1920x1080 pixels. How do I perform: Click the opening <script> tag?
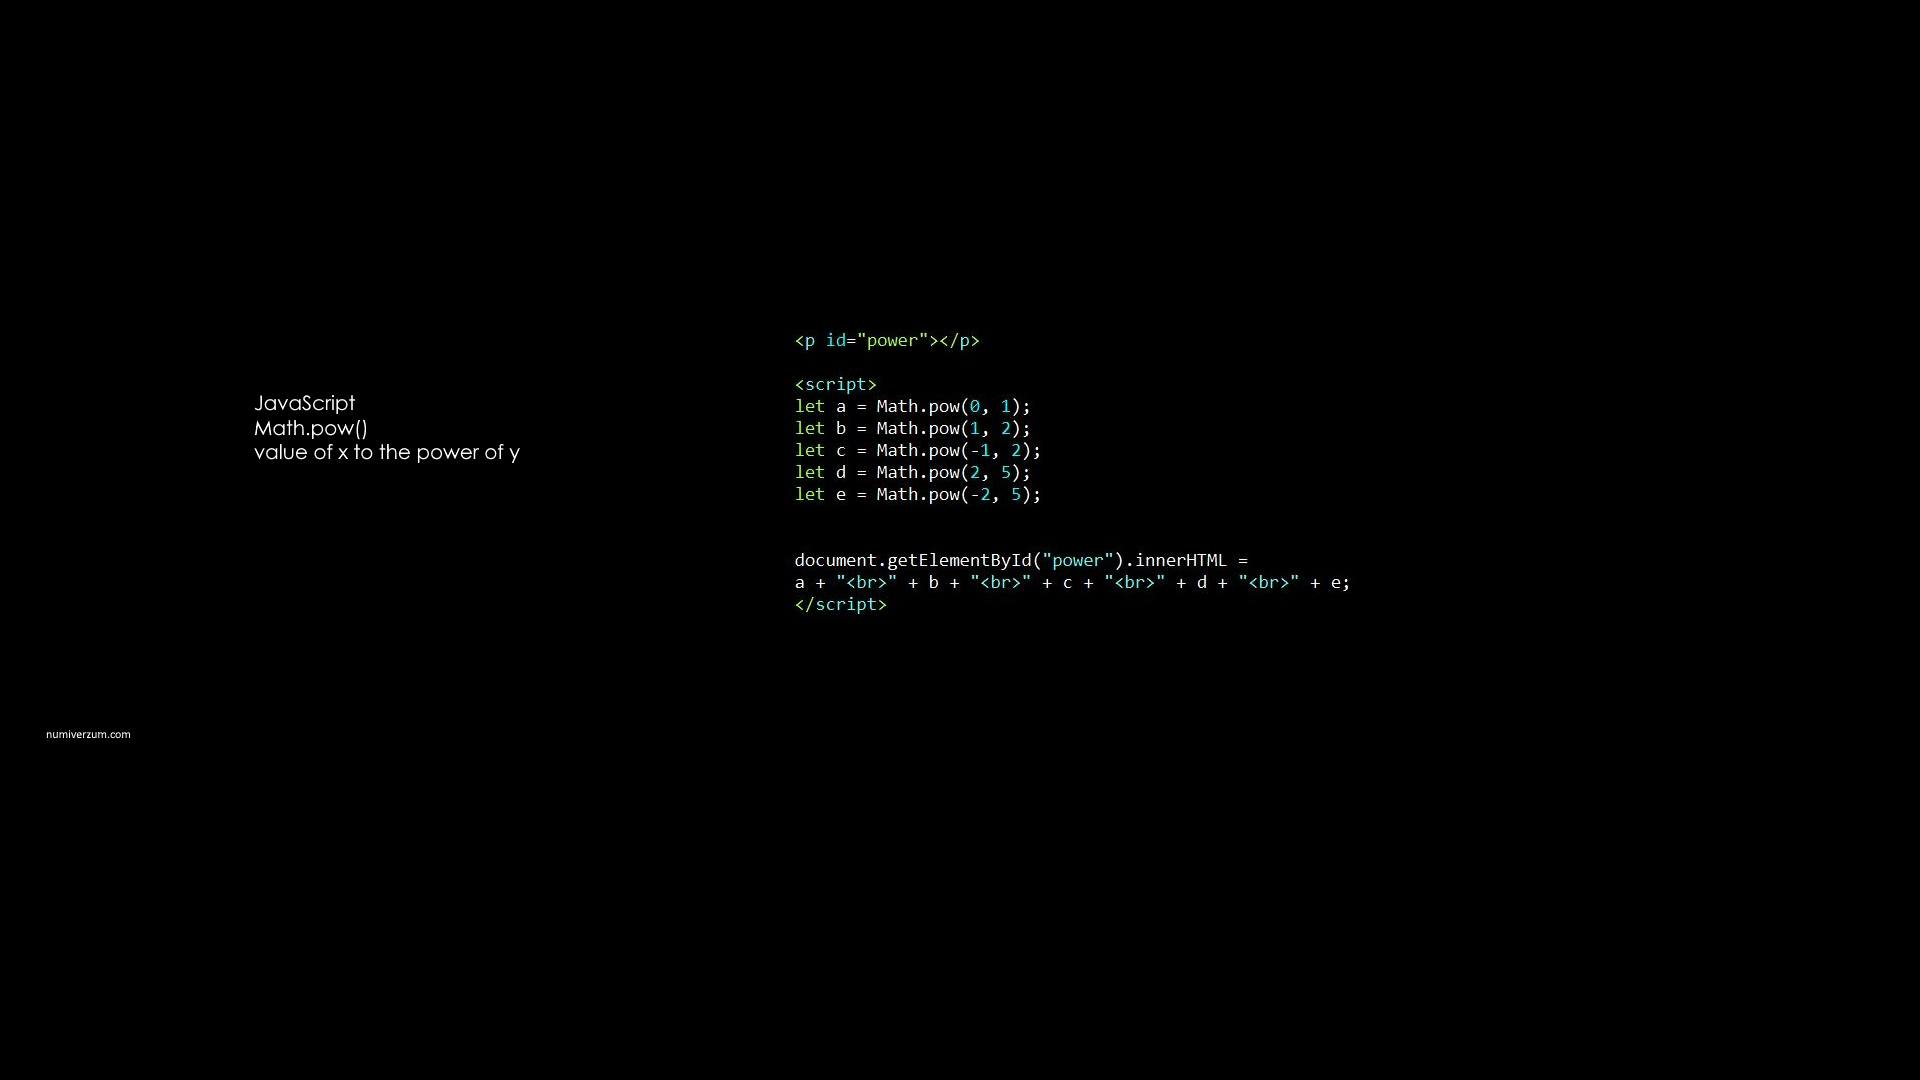coord(836,384)
